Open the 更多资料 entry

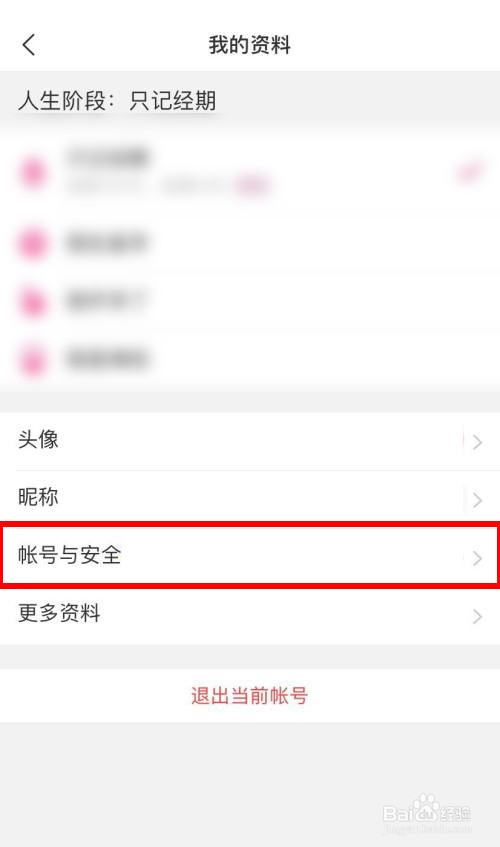point(250,615)
